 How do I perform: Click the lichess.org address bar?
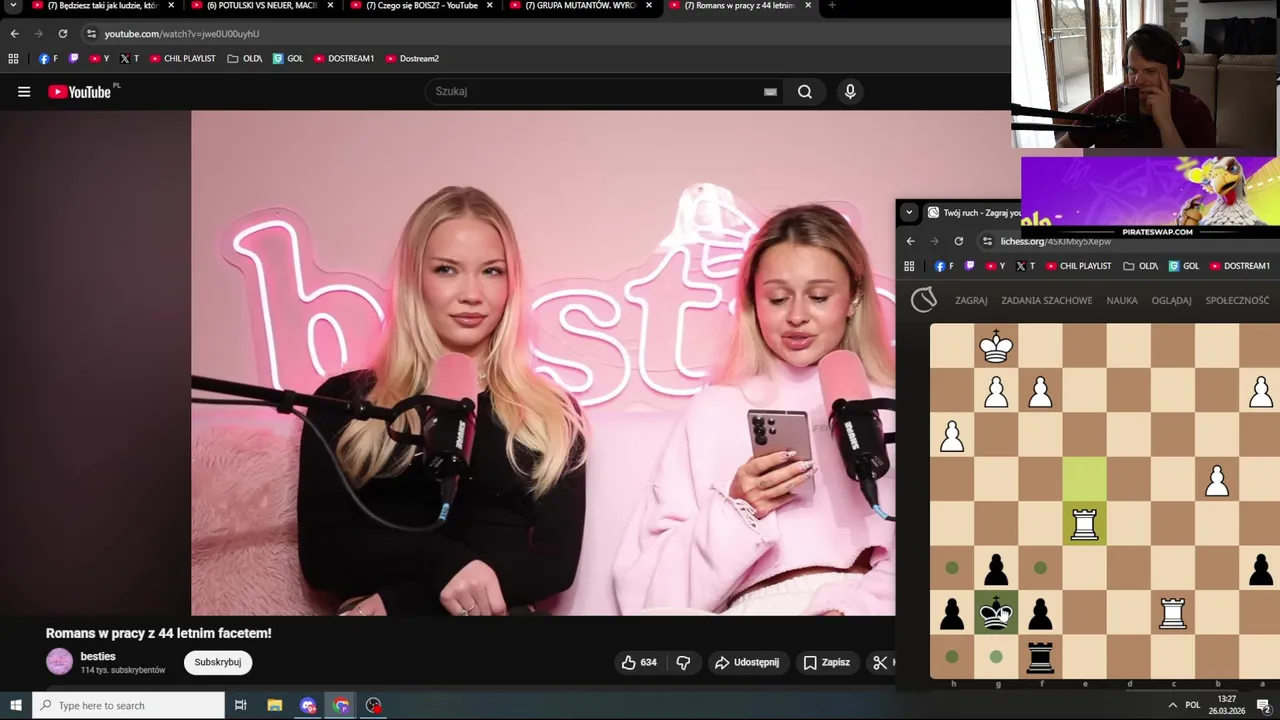pyautogui.click(x=1128, y=241)
